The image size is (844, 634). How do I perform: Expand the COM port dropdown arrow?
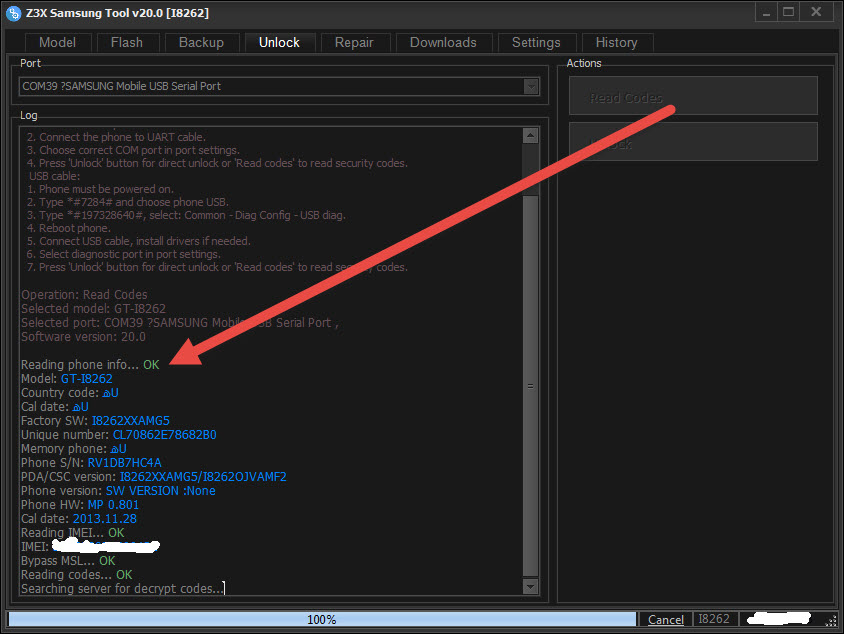point(531,87)
